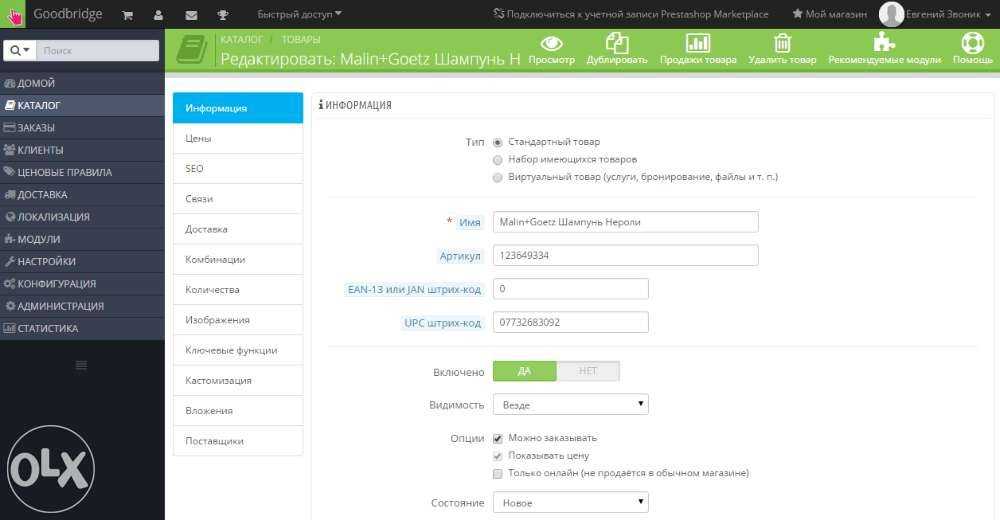
Task: Open Каталог in the sidebar
Action: pyautogui.click(x=82, y=105)
